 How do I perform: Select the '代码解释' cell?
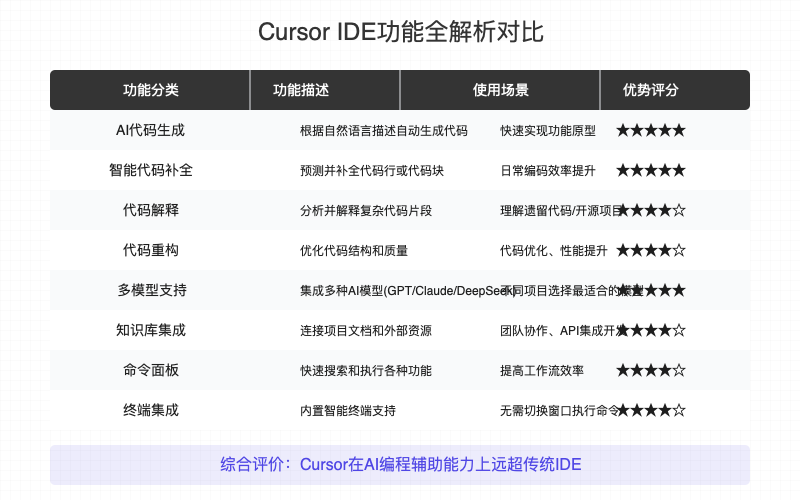pyautogui.click(x=151, y=210)
